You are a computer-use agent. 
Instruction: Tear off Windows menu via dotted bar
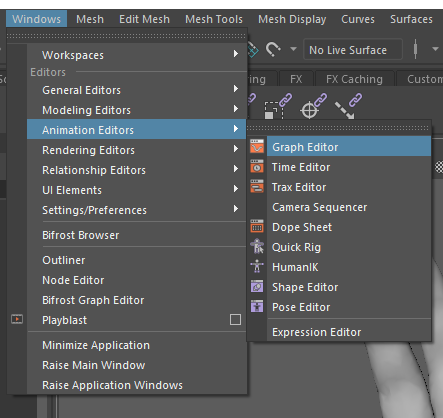126,35
